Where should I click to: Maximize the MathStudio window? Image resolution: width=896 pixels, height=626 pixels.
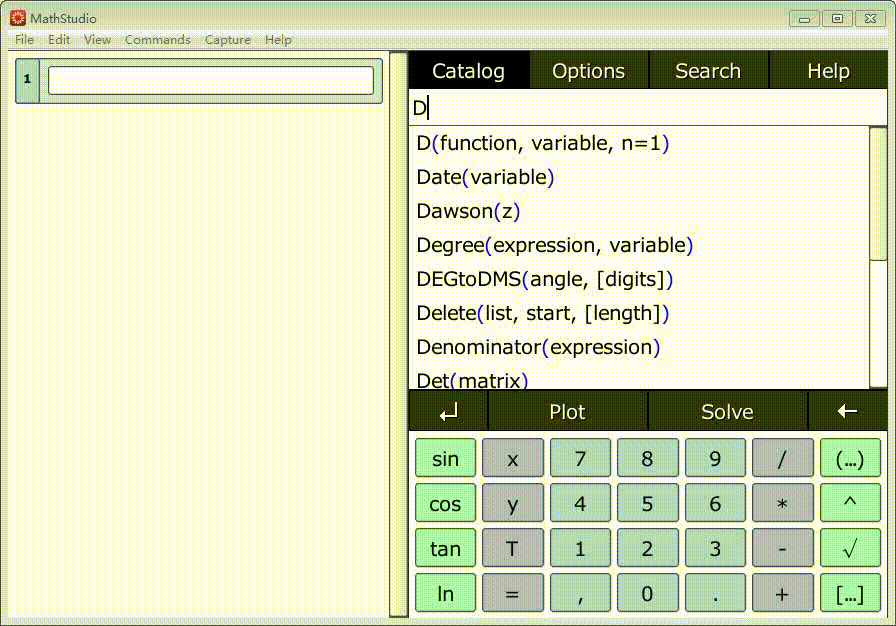tap(837, 19)
